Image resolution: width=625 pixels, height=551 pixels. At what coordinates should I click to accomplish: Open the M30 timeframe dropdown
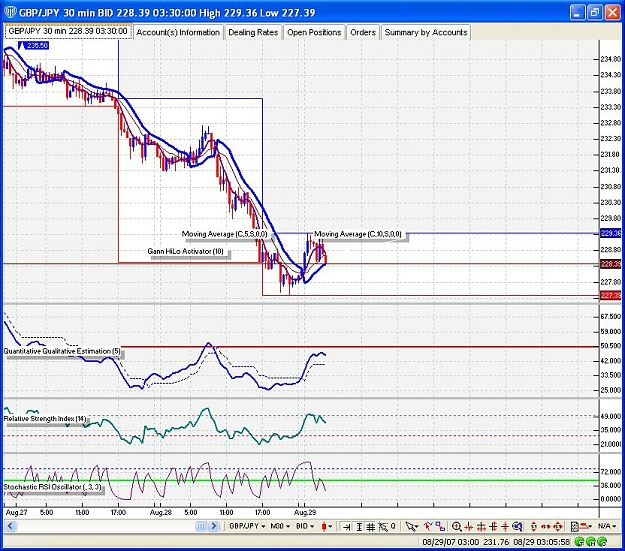(x=280, y=526)
